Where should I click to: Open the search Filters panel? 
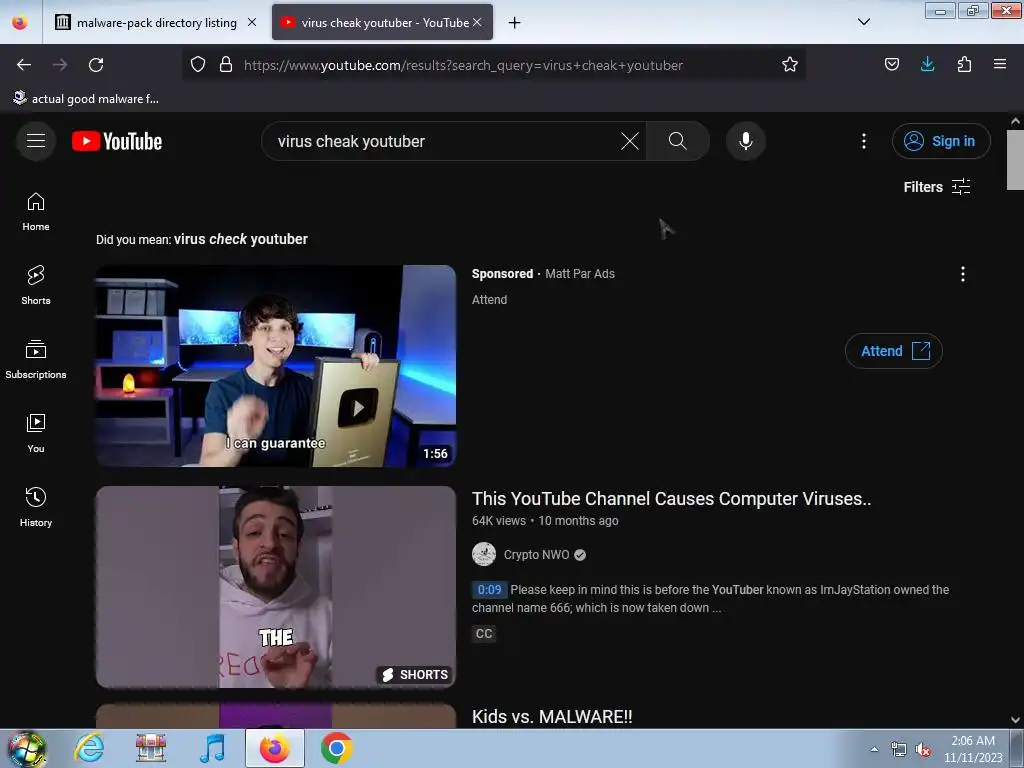point(936,187)
